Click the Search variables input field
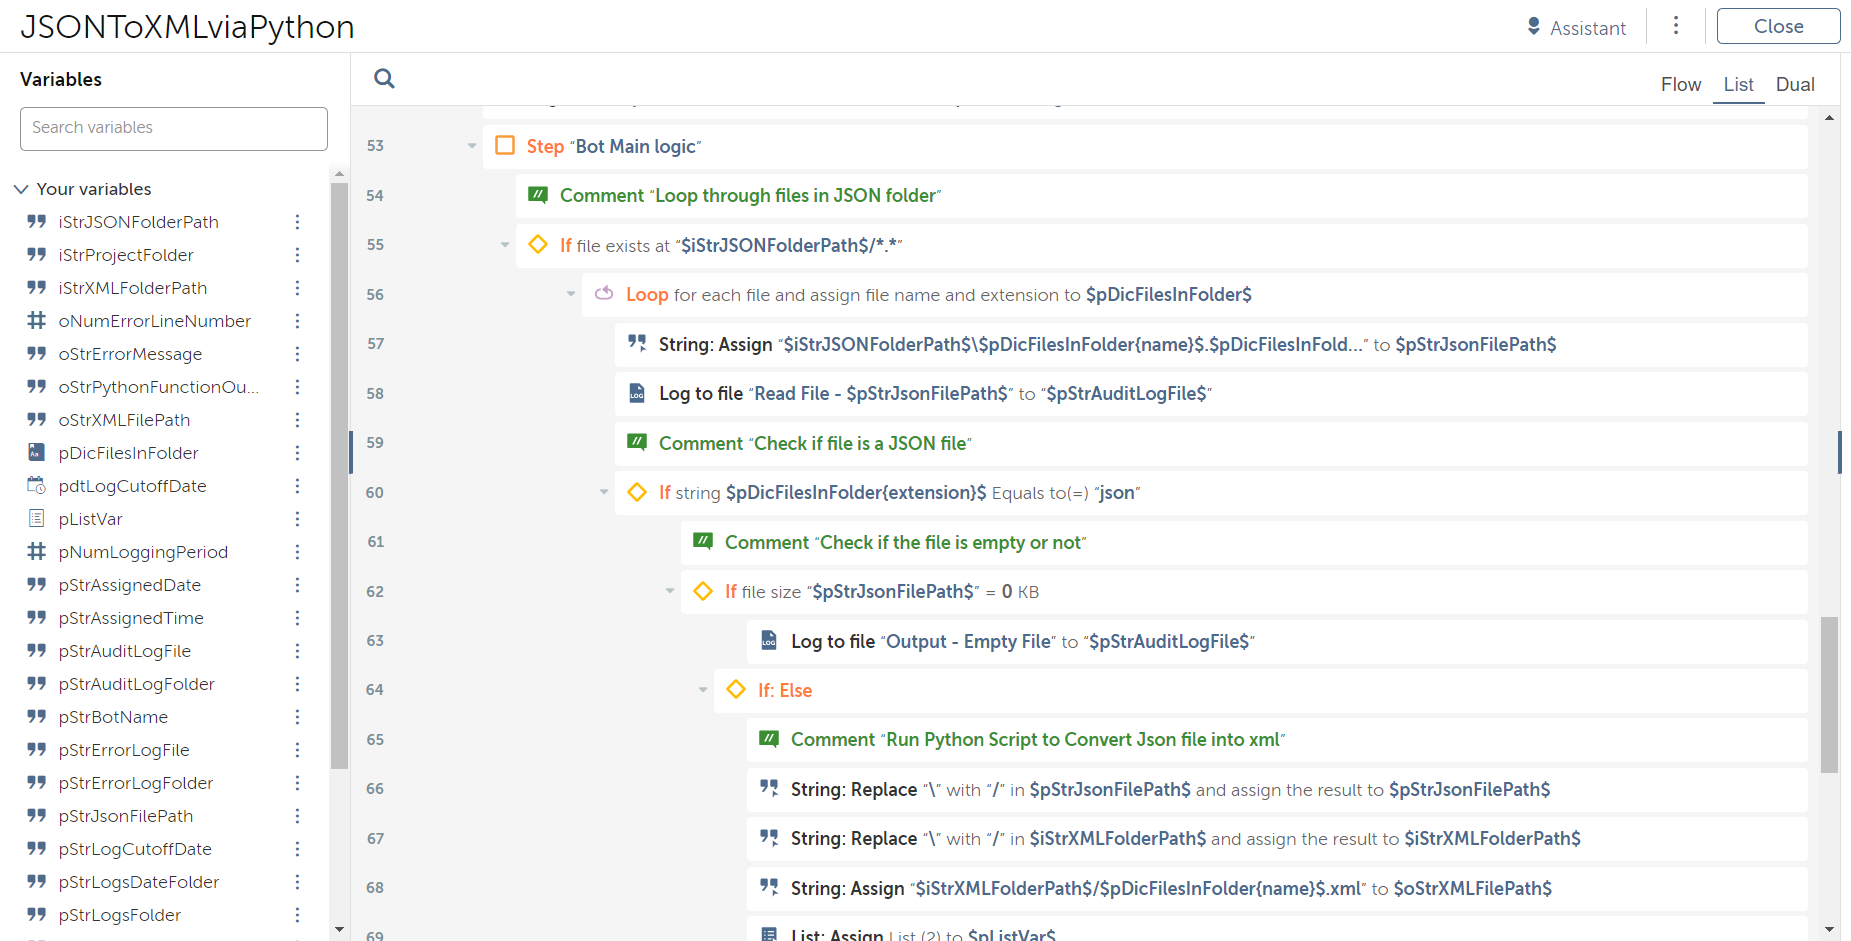Screen dimensions: 1851x941 (x=174, y=128)
